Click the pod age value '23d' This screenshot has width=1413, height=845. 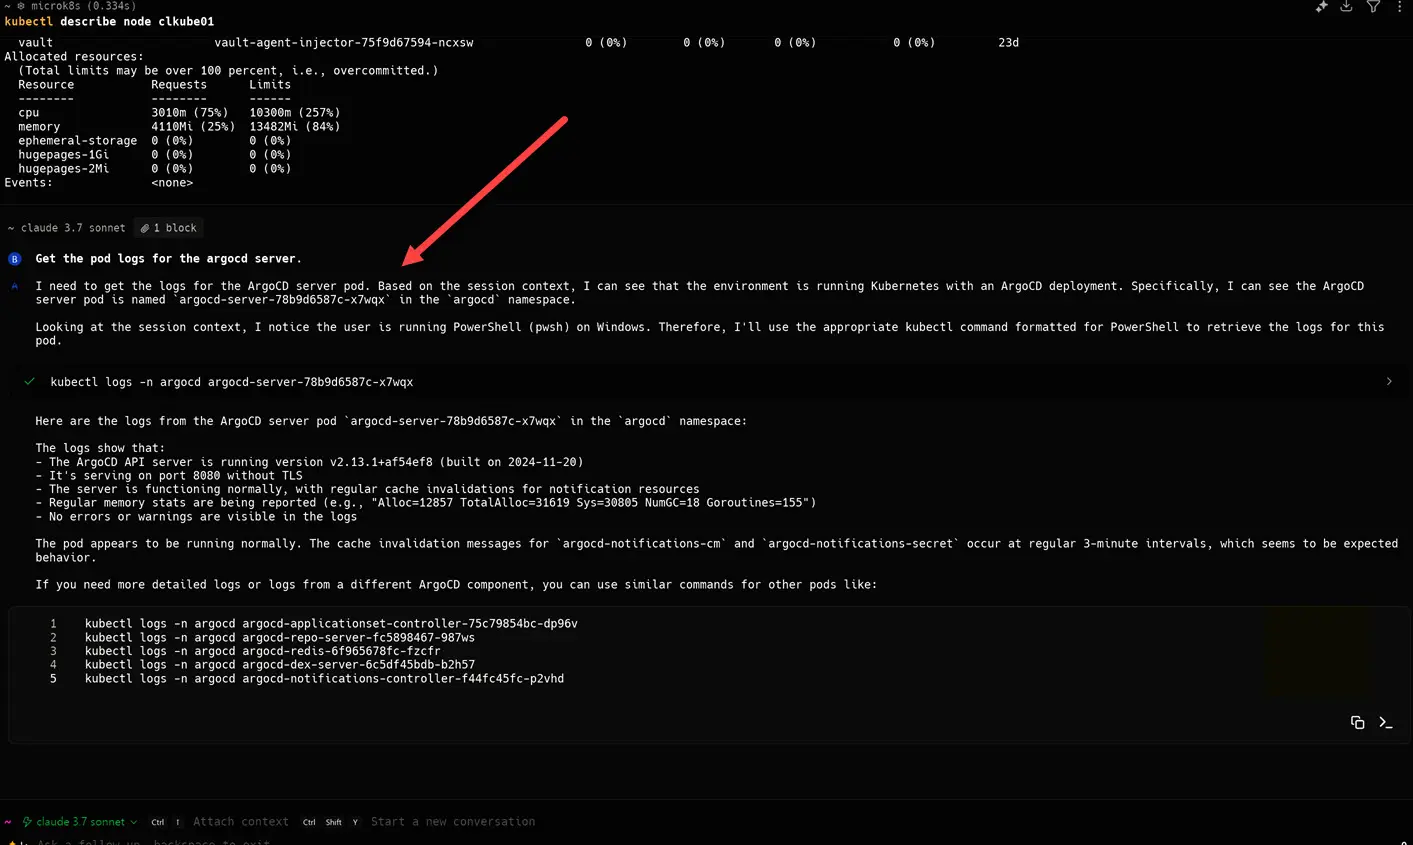tap(1008, 43)
